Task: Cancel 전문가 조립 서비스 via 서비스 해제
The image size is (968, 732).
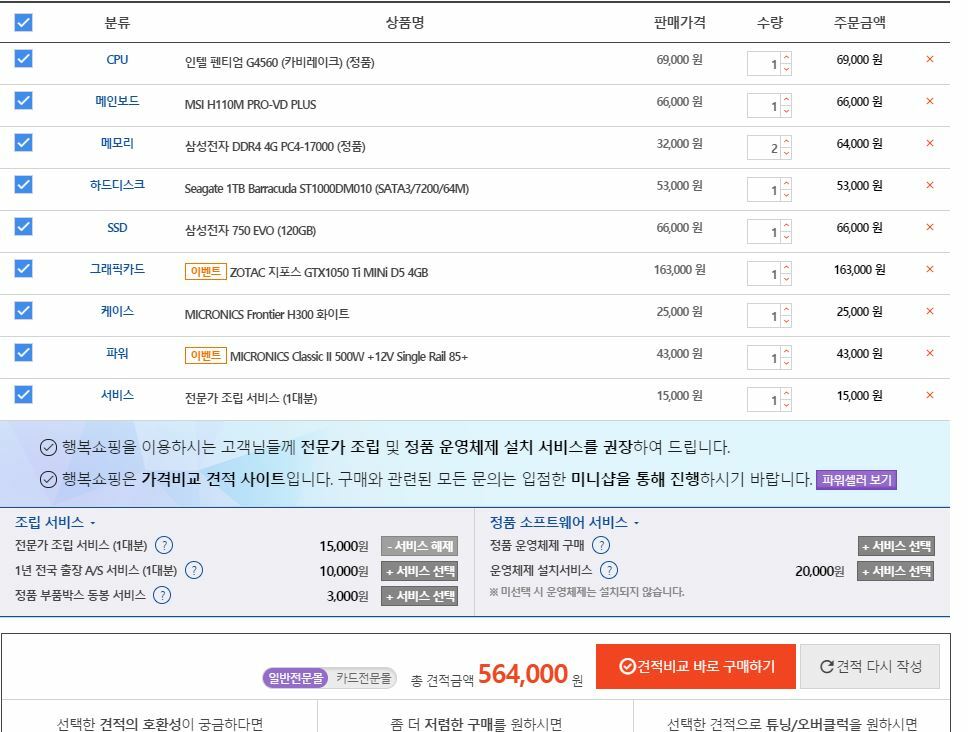Action: click(x=419, y=546)
